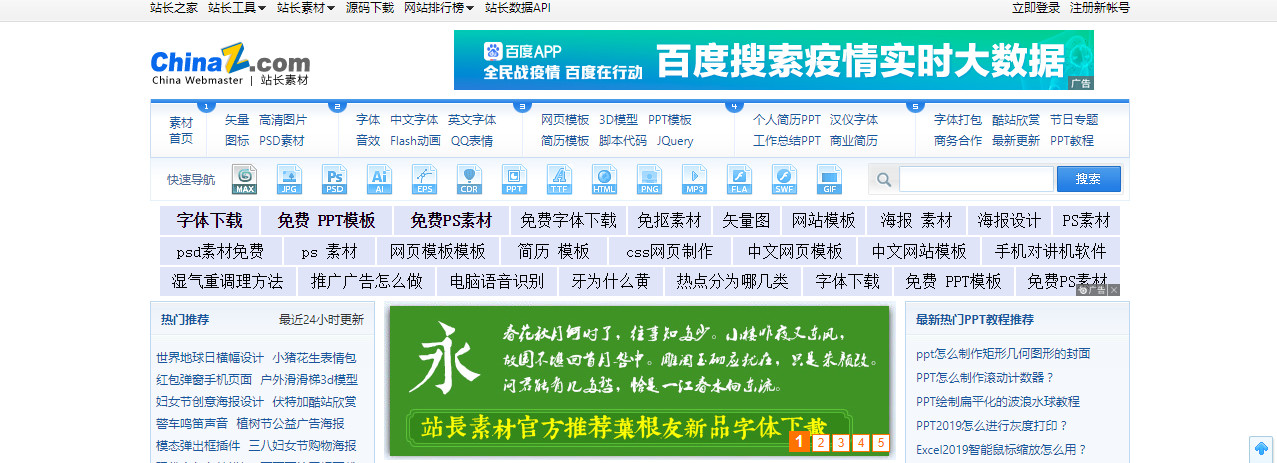The width and height of the screenshot is (1277, 463).
Task: Click the 立即登录 login link
Action: (1036, 8)
